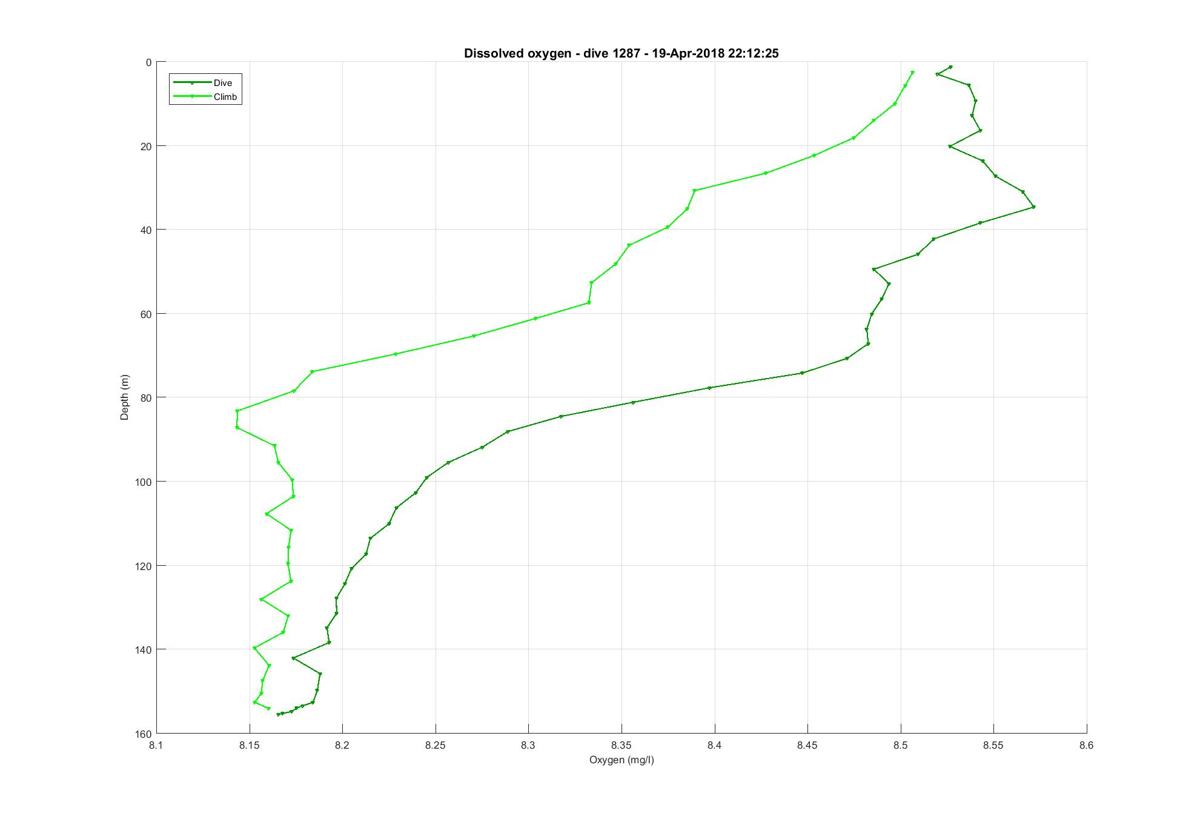Viewport: 1200px width, 824px height.
Task: Click x-axis tick label '8.45'
Action: (808, 745)
